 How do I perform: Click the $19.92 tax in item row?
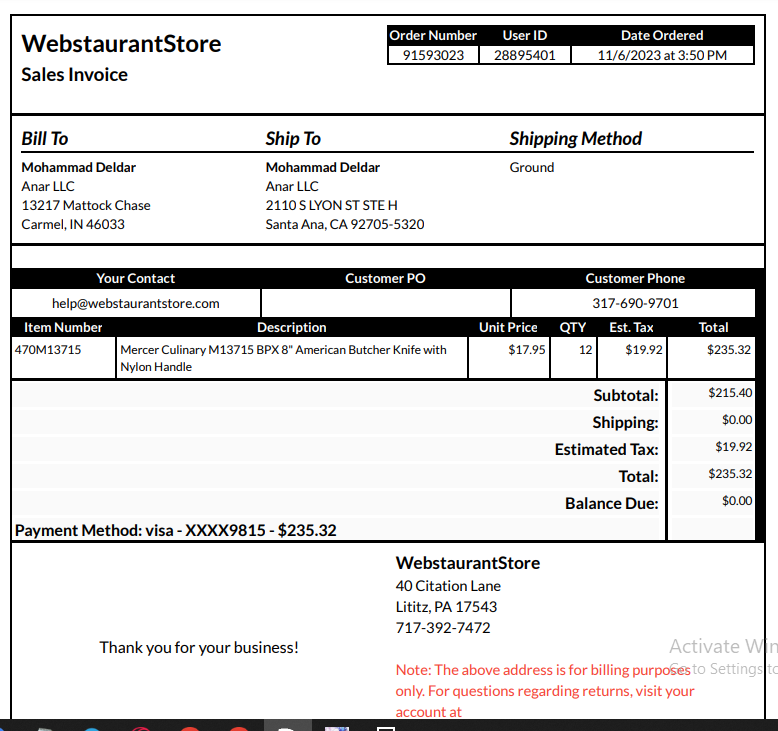[x=644, y=350]
